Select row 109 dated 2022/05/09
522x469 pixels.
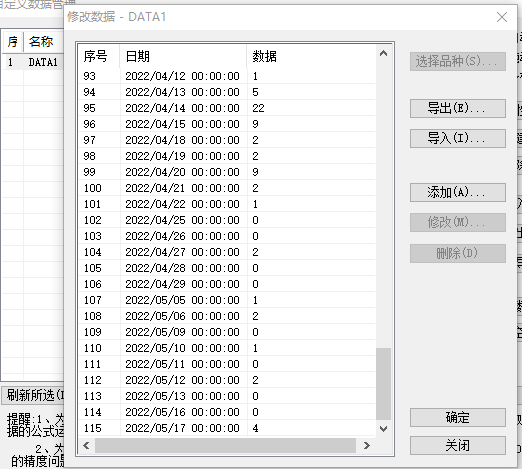[x=227, y=332]
